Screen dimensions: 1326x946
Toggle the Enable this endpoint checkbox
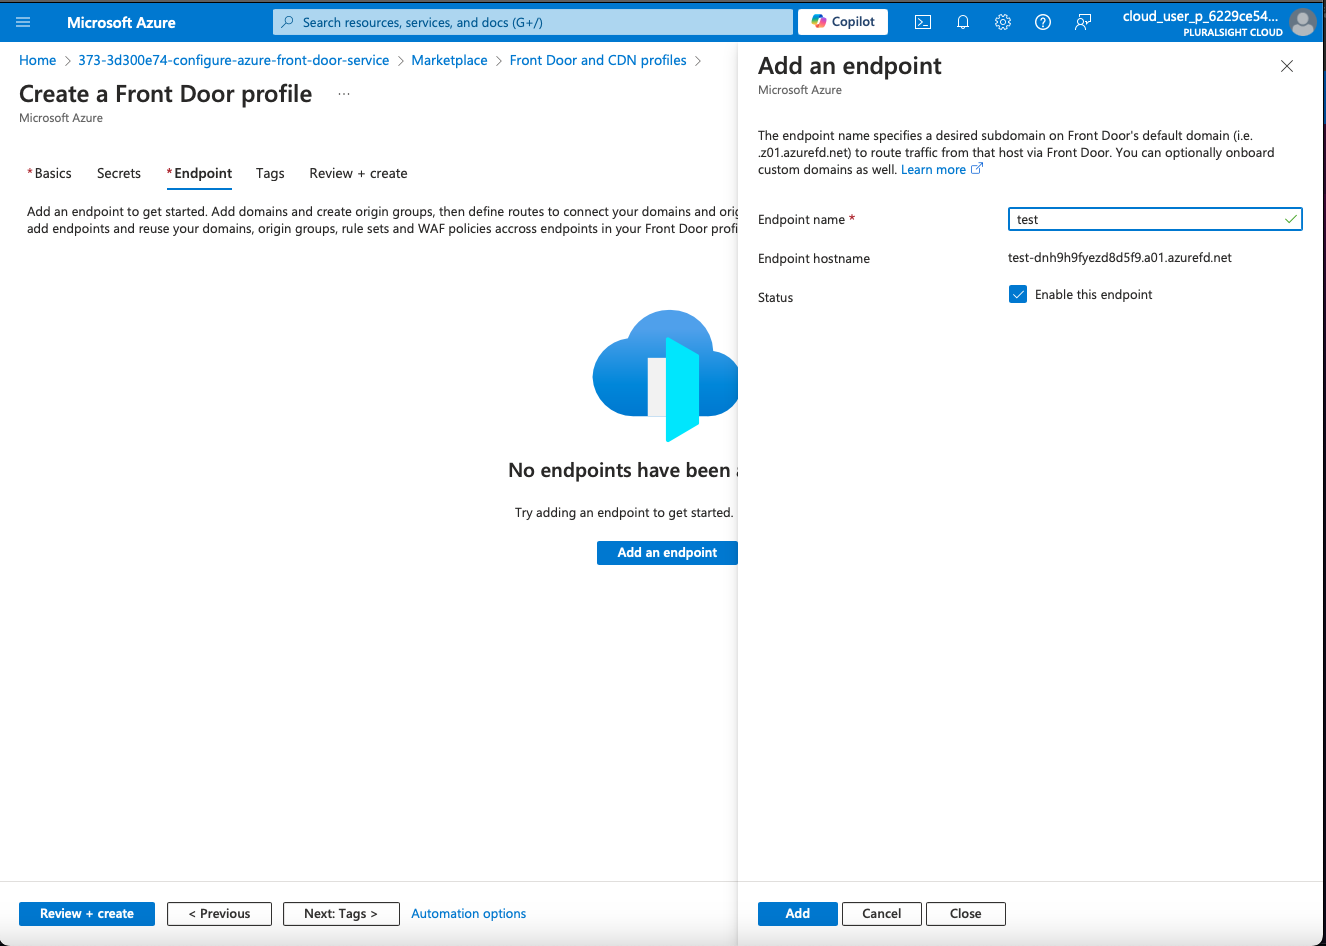1018,294
